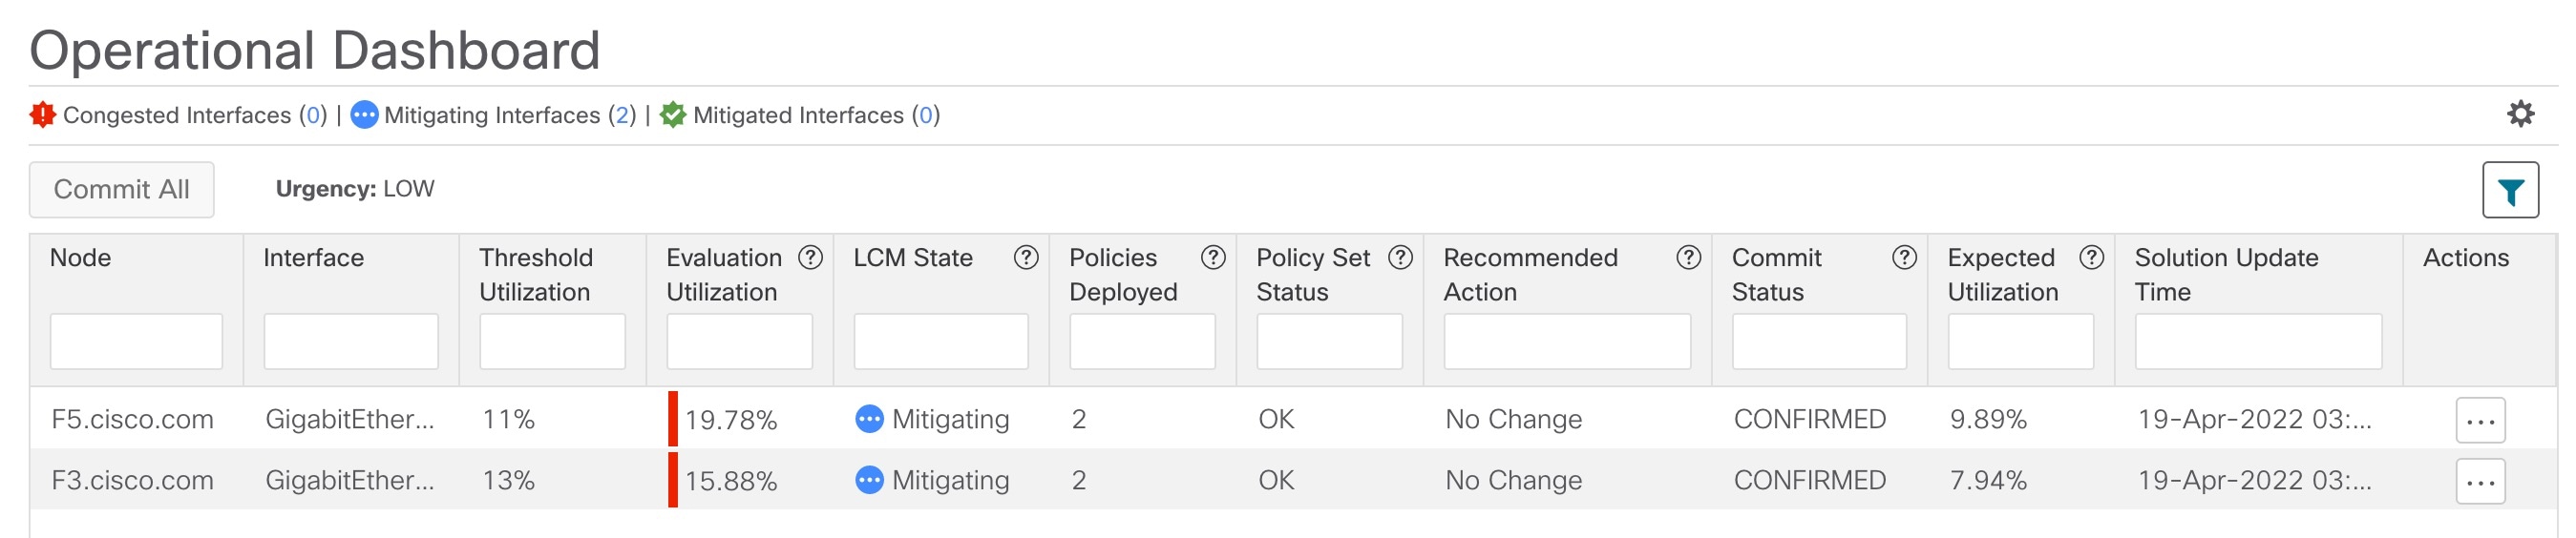Open the dashboard settings gear
The width and height of the screenshot is (2576, 538).
click(x=2520, y=114)
